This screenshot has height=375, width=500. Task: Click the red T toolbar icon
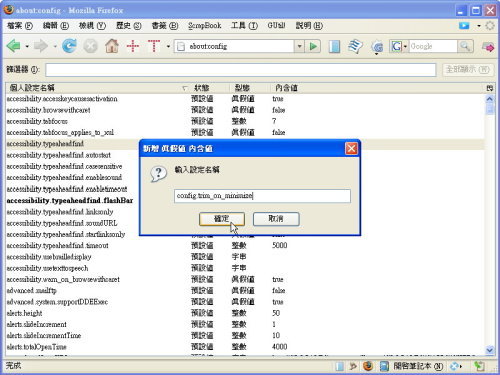[x=154, y=46]
